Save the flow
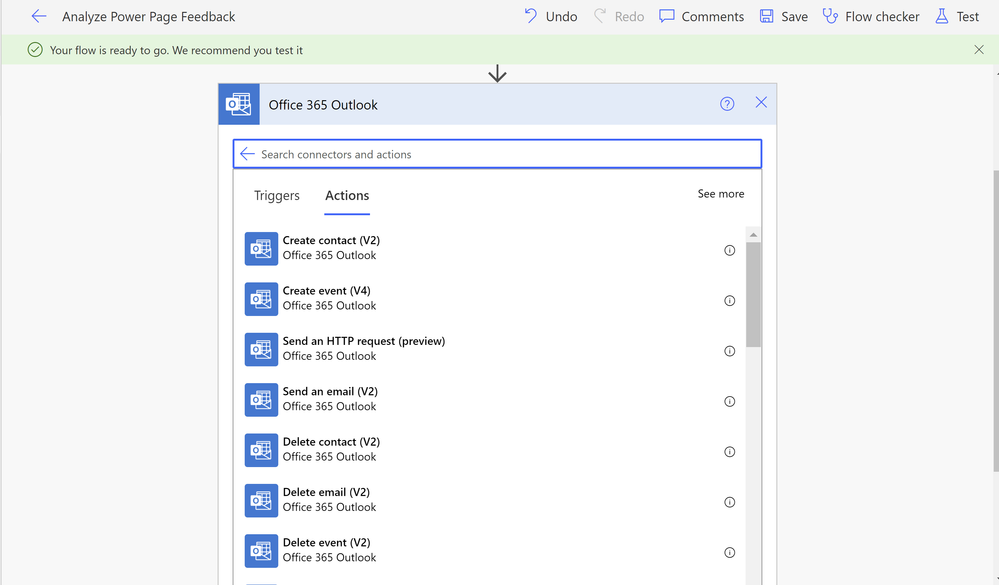Viewport: 999px width, 585px height. pos(784,17)
